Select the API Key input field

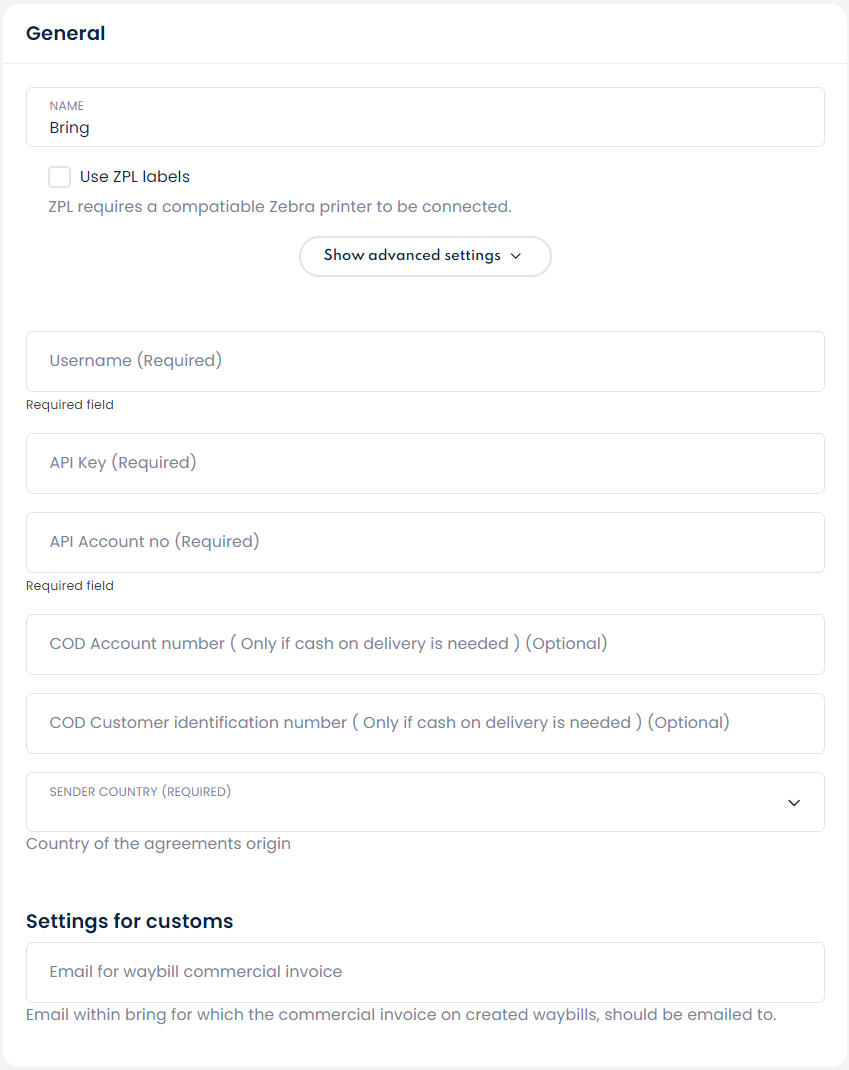tap(425, 463)
